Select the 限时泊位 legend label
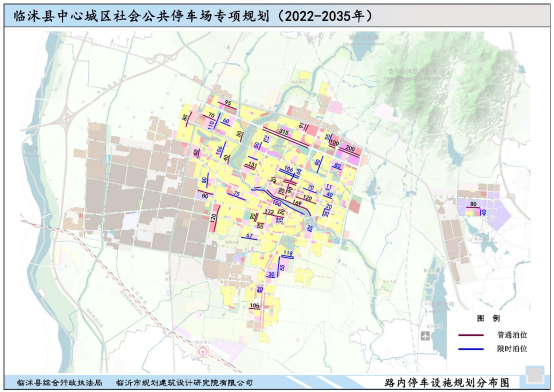554x392 pixels. coord(512,349)
